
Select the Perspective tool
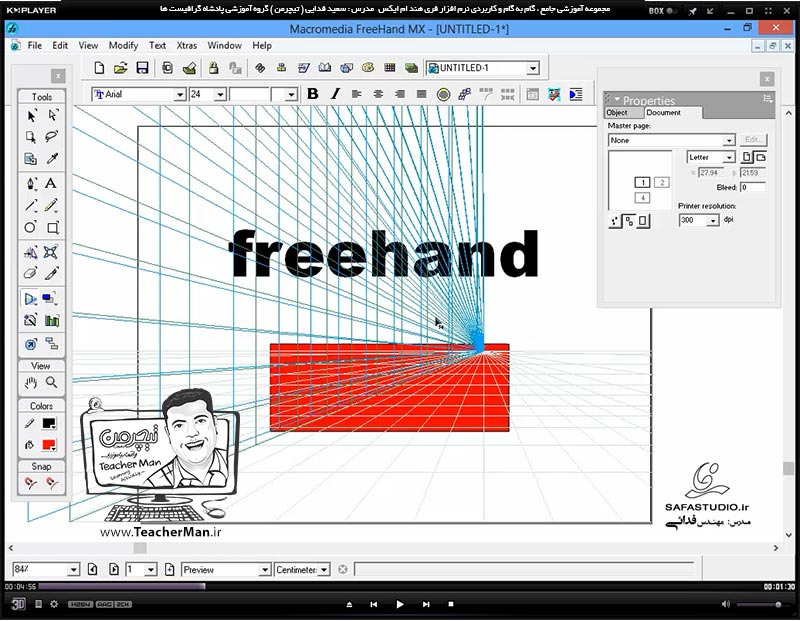tap(31, 299)
